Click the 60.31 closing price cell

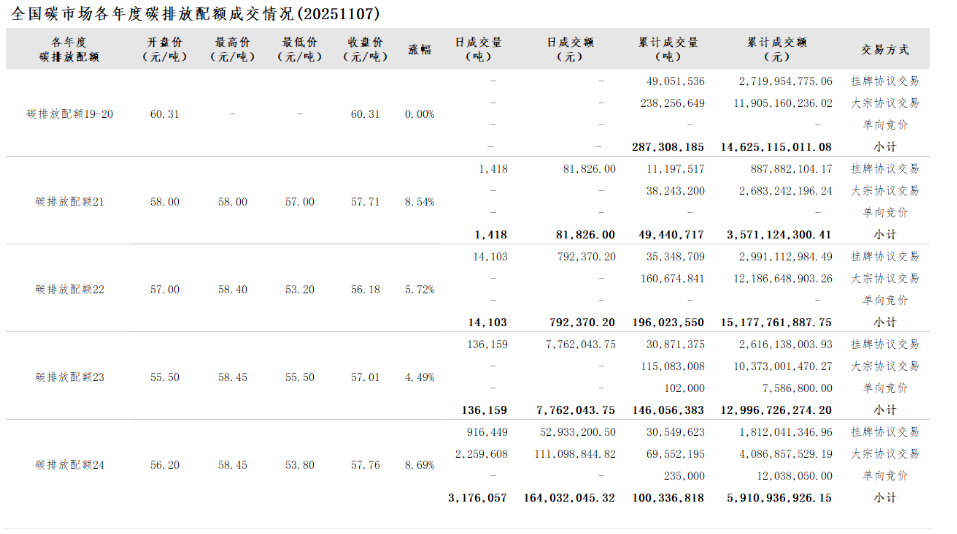[365, 114]
